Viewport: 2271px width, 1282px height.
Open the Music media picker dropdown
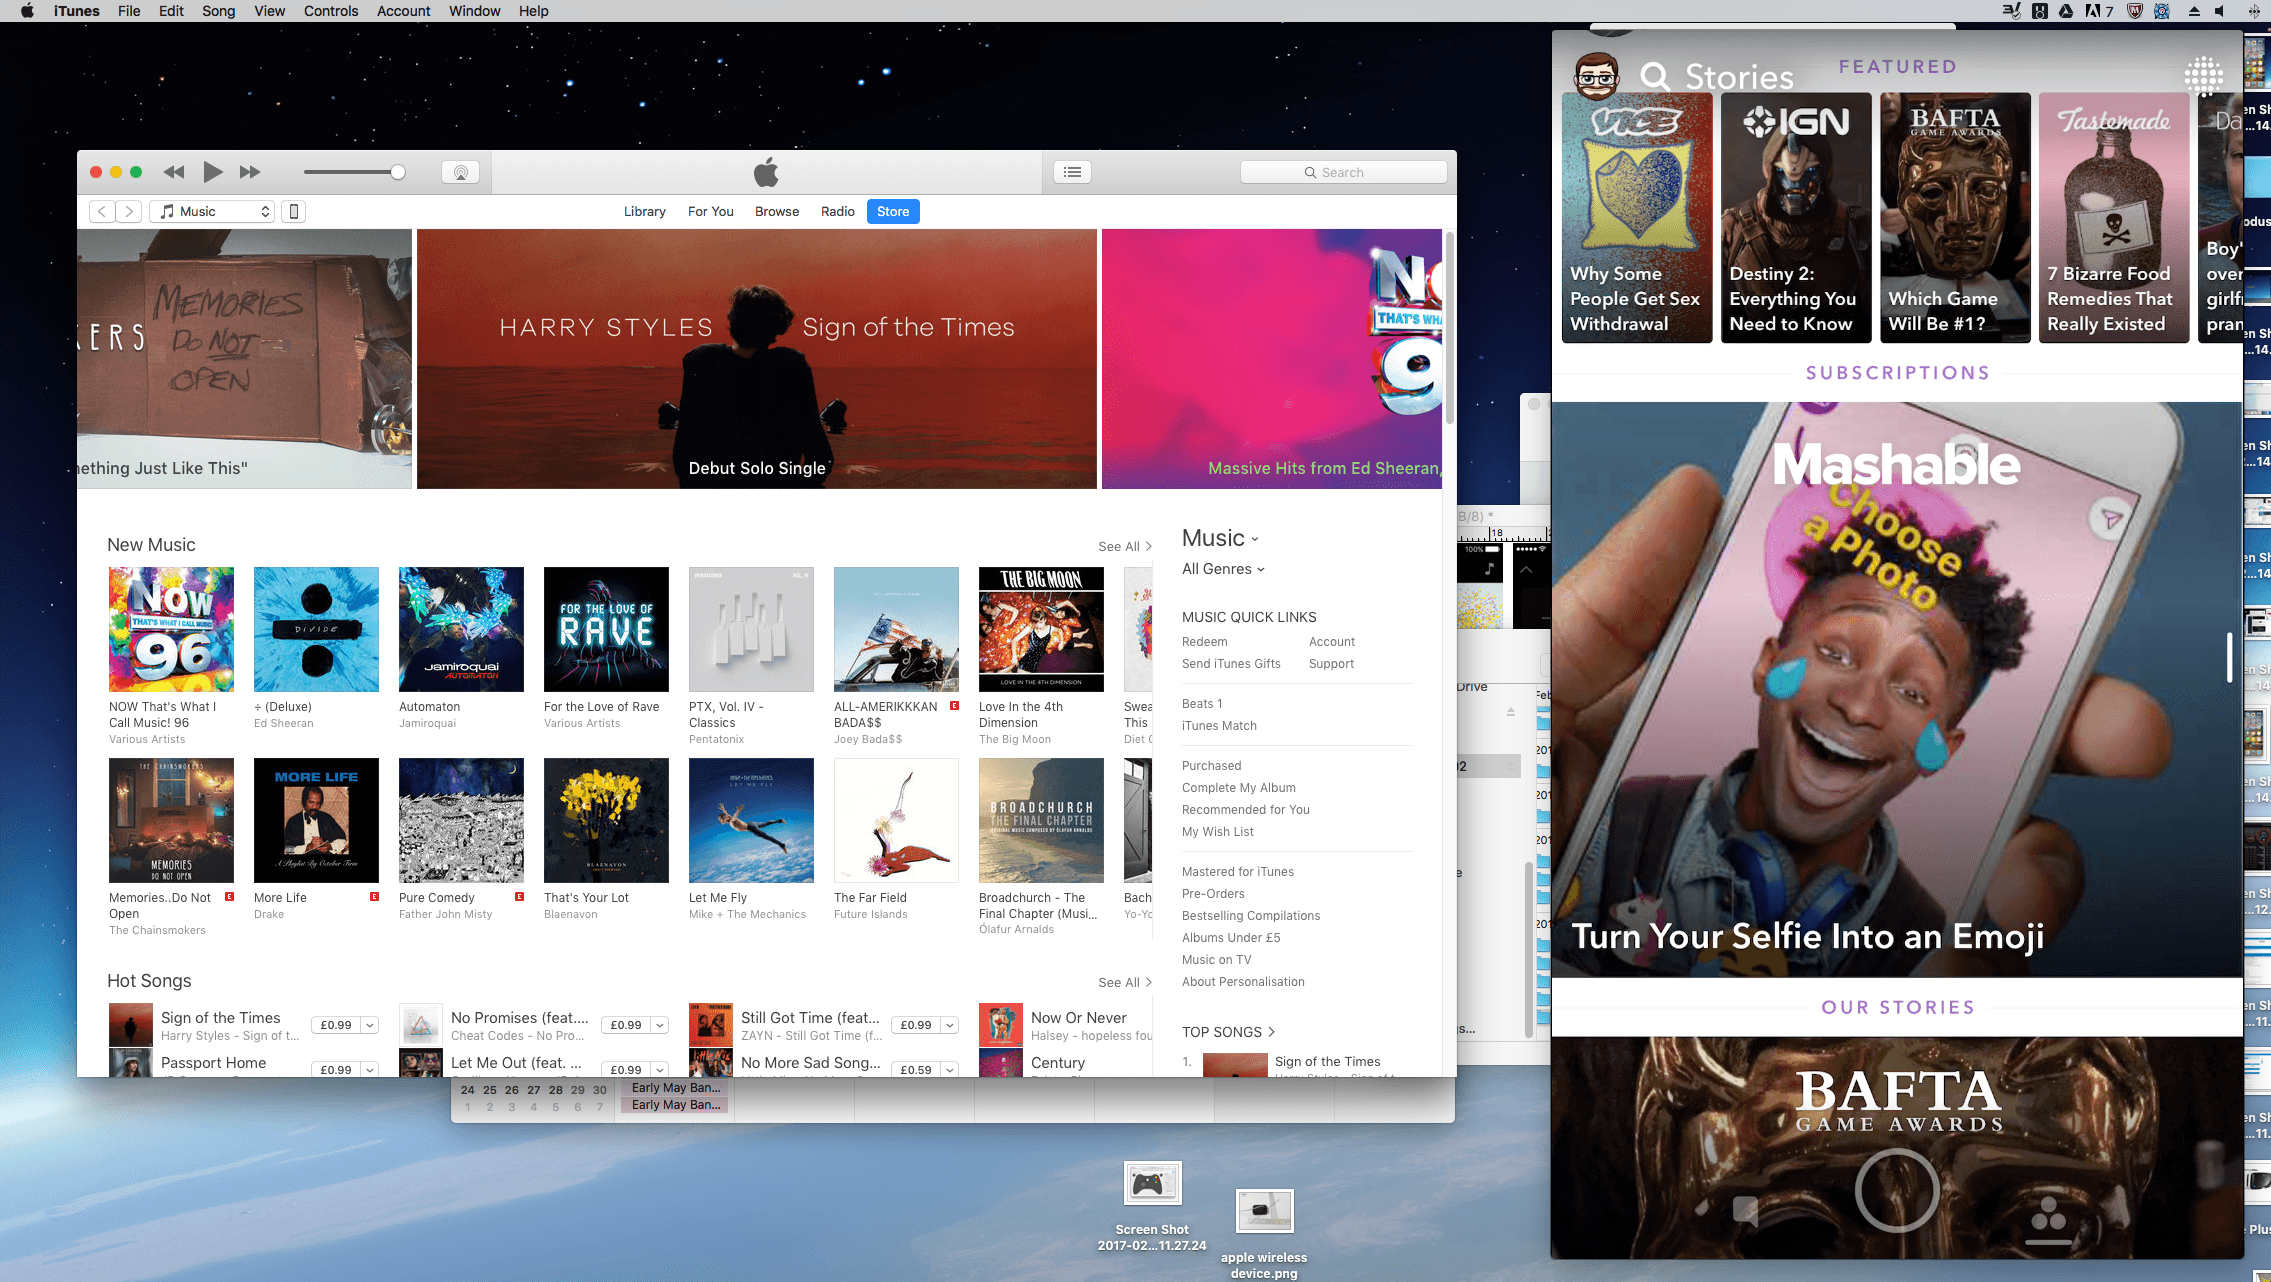coord(212,211)
